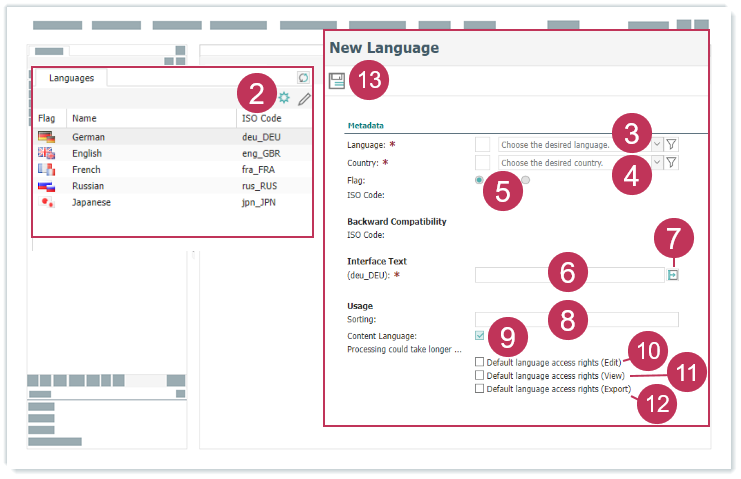Click the German flag icon in list
Viewport: 741px width, 479px height.
[46, 137]
